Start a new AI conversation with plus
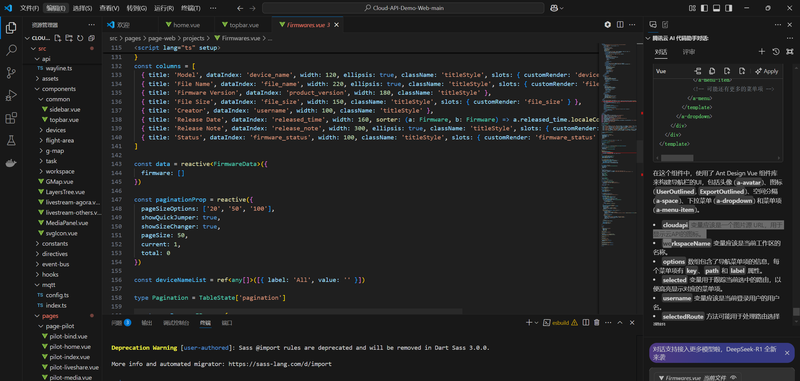 click(x=762, y=52)
